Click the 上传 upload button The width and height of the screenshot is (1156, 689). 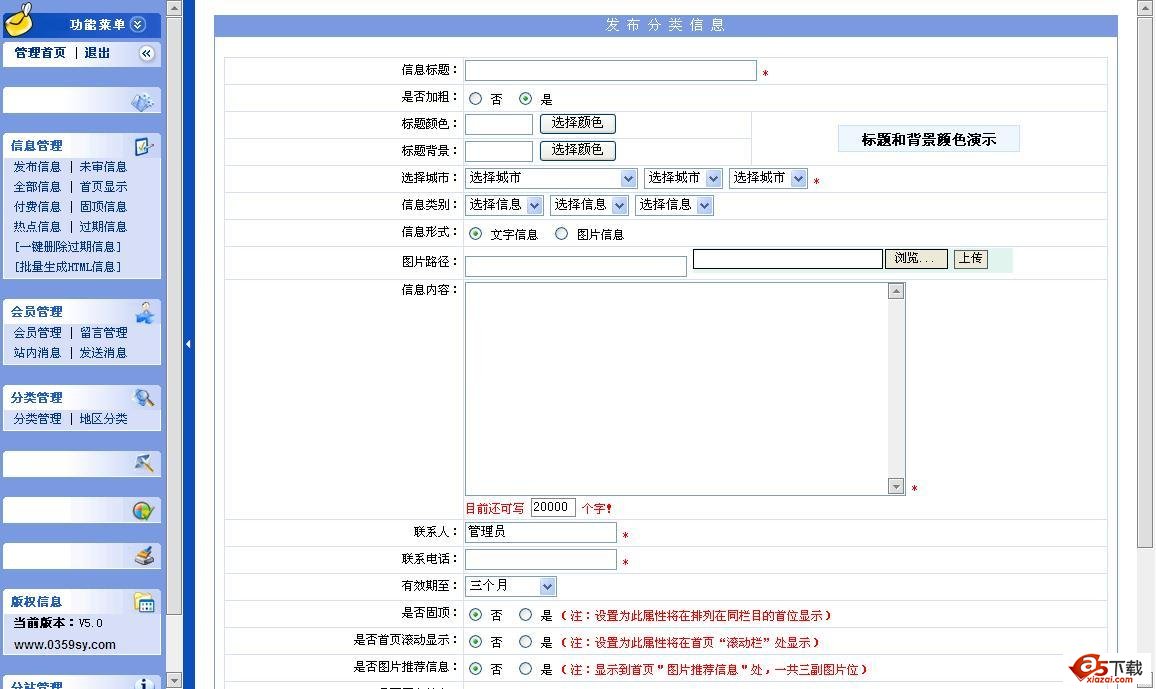(970, 259)
